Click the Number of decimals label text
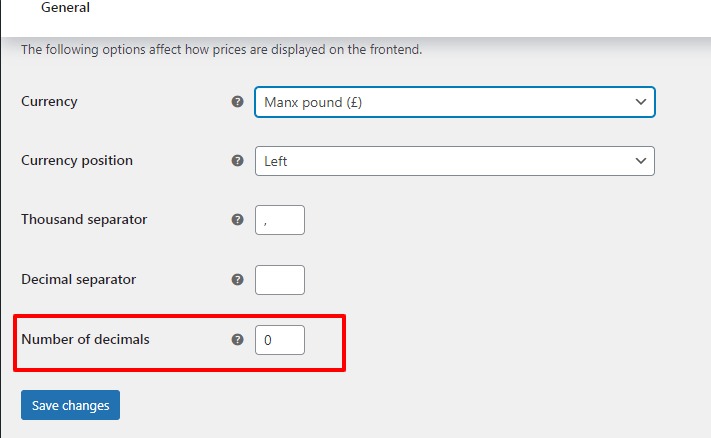 point(85,340)
